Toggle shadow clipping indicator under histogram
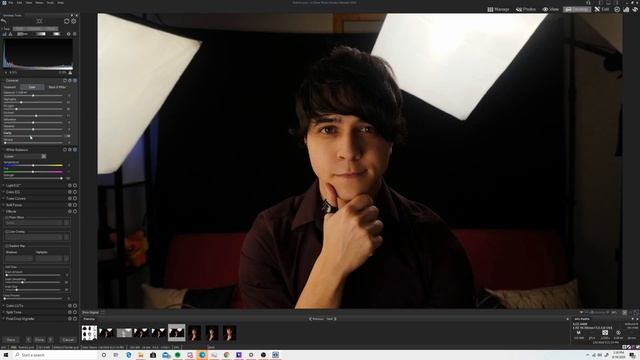640x360 pixels. [x=6, y=73]
